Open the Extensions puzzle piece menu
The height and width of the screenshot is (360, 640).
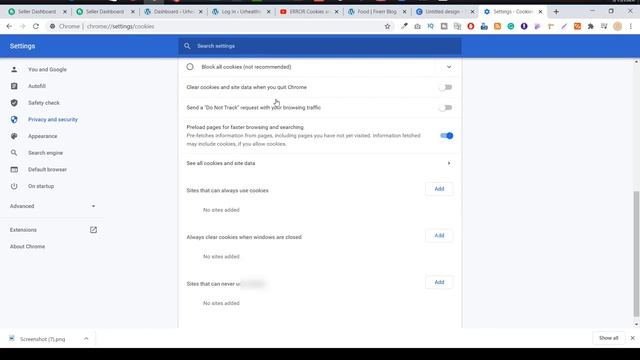[591, 26]
